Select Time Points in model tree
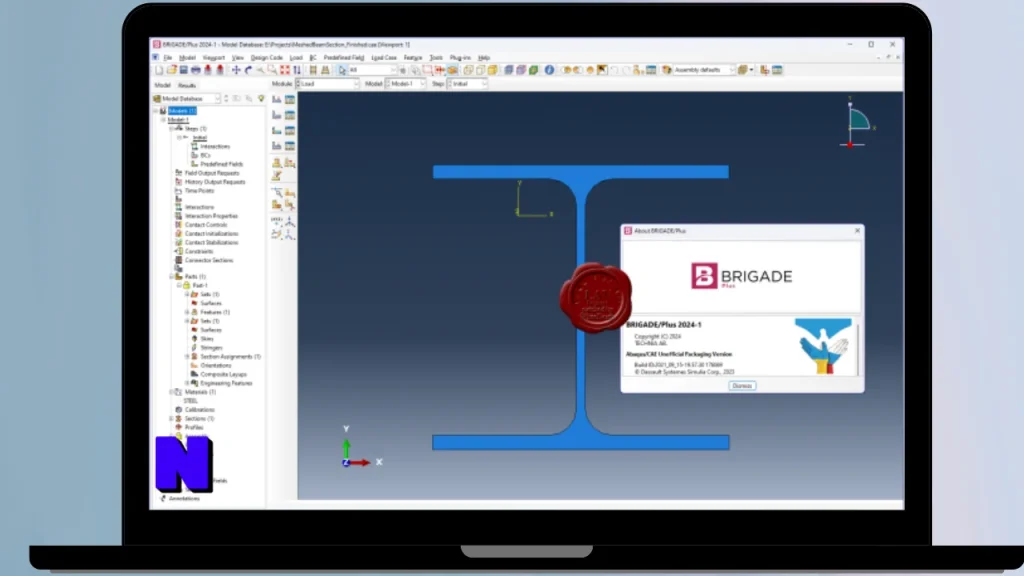 (x=199, y=191)
